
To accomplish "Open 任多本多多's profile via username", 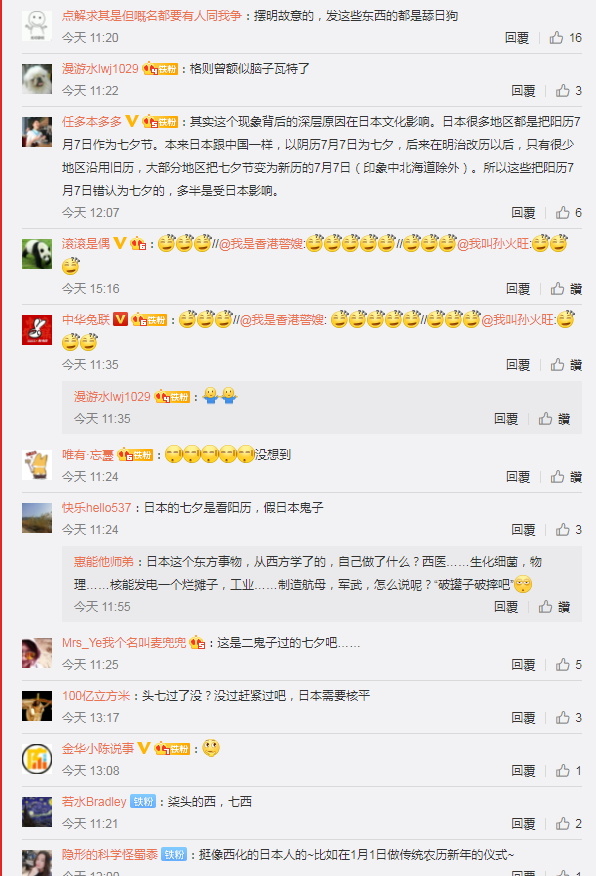I will pyautogui.click(x=92, y=122).
